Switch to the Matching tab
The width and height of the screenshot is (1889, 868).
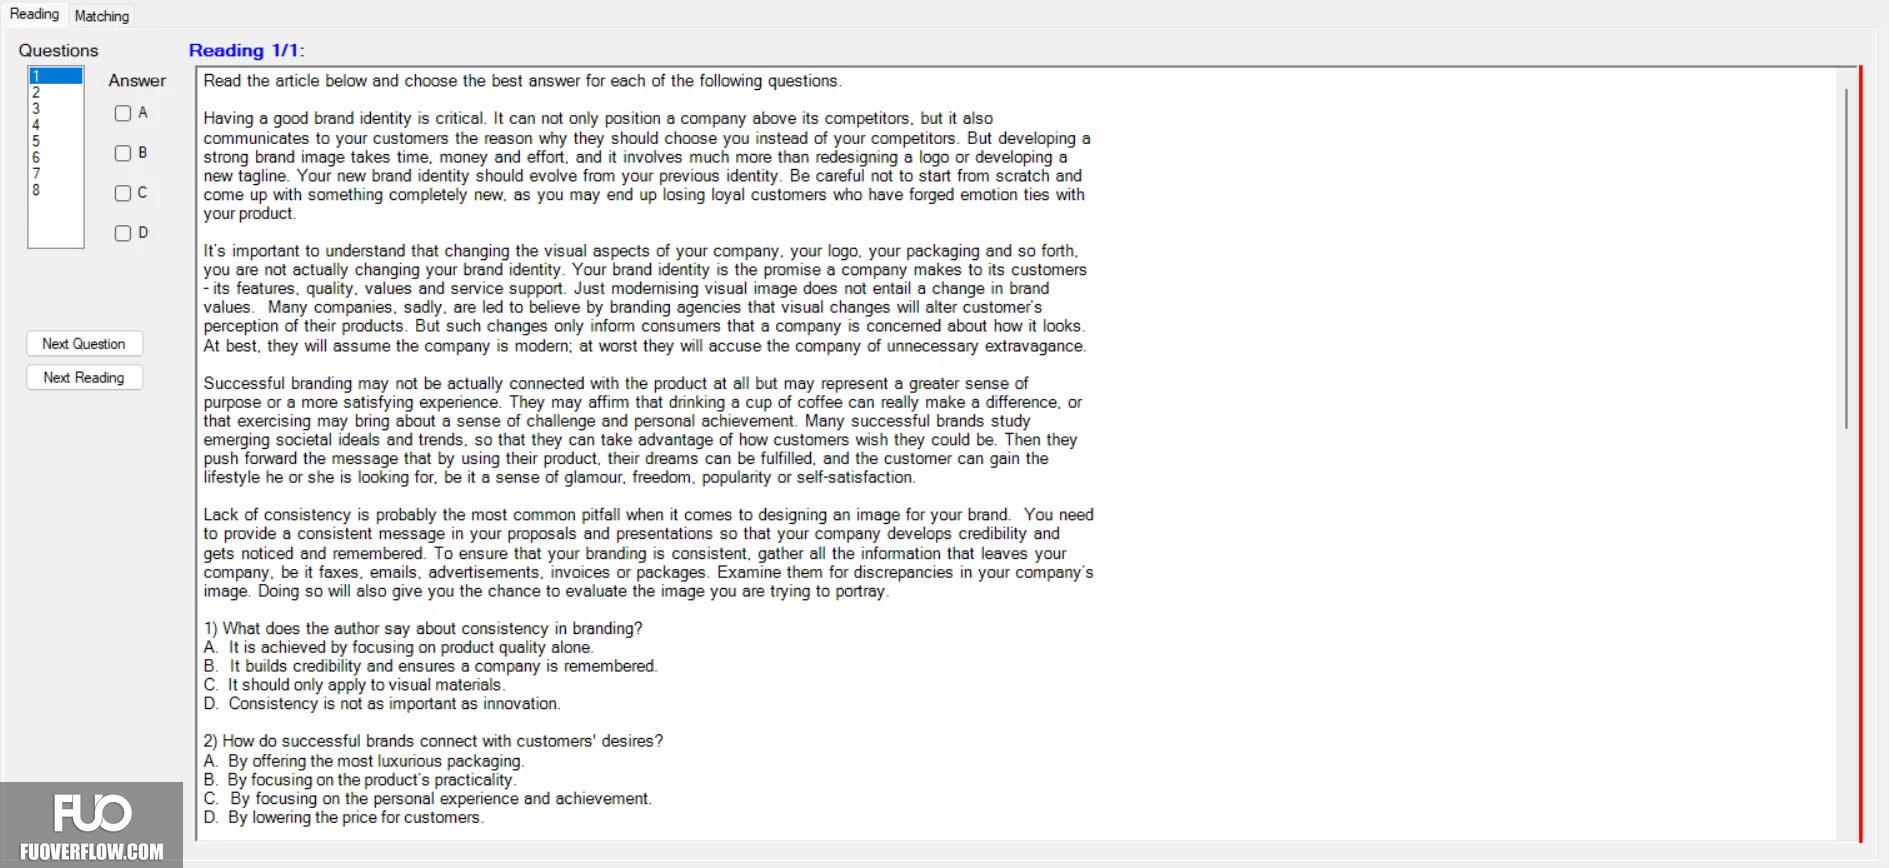pos(102,16)
